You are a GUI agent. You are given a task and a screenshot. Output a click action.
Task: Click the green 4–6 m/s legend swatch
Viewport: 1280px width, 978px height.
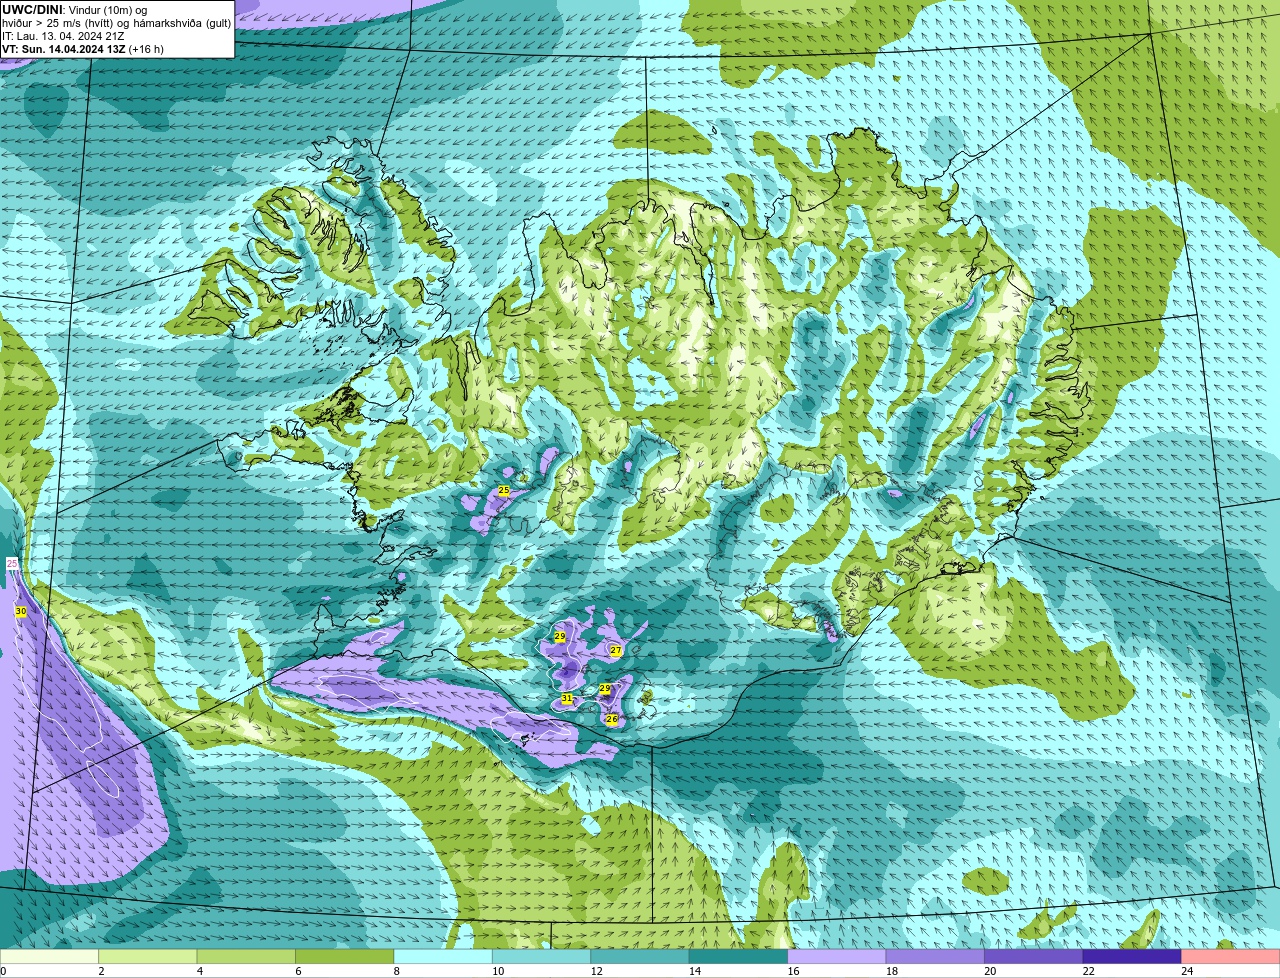point(246,957)
